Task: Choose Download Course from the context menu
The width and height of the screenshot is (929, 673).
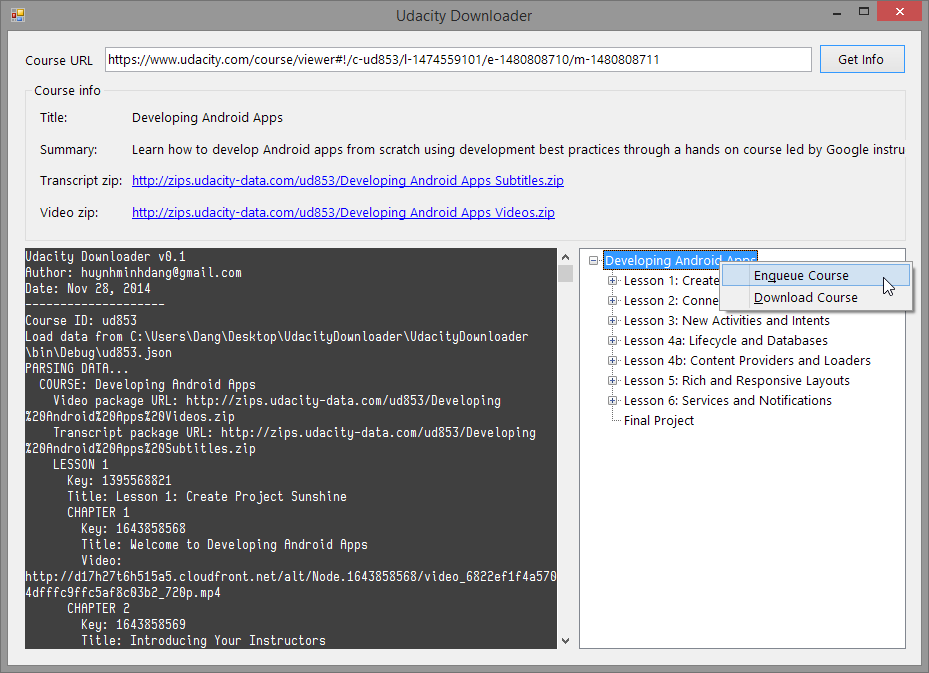Action: 816,297
